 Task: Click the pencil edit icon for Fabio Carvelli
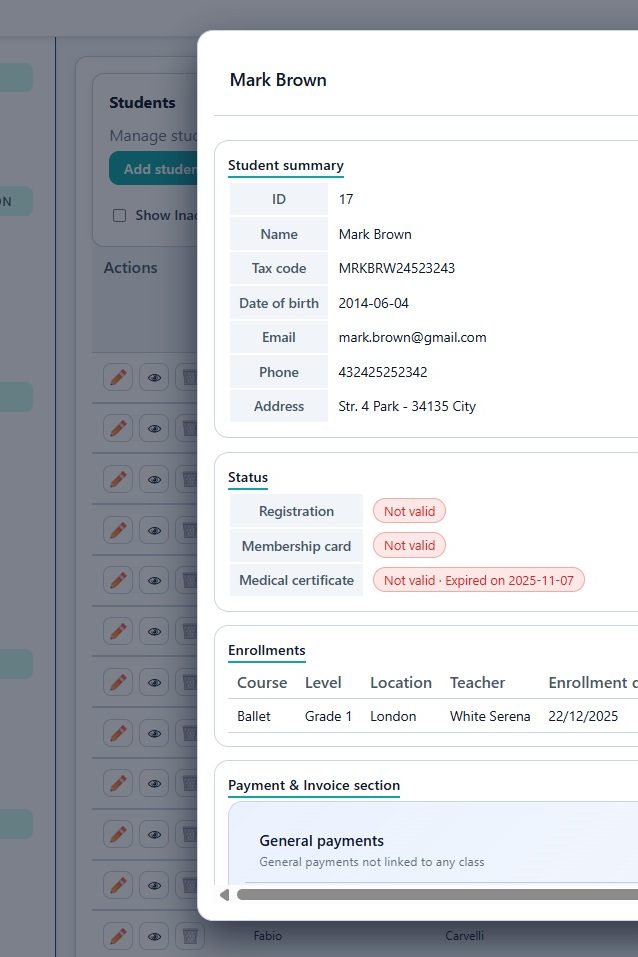click(118, 936)
